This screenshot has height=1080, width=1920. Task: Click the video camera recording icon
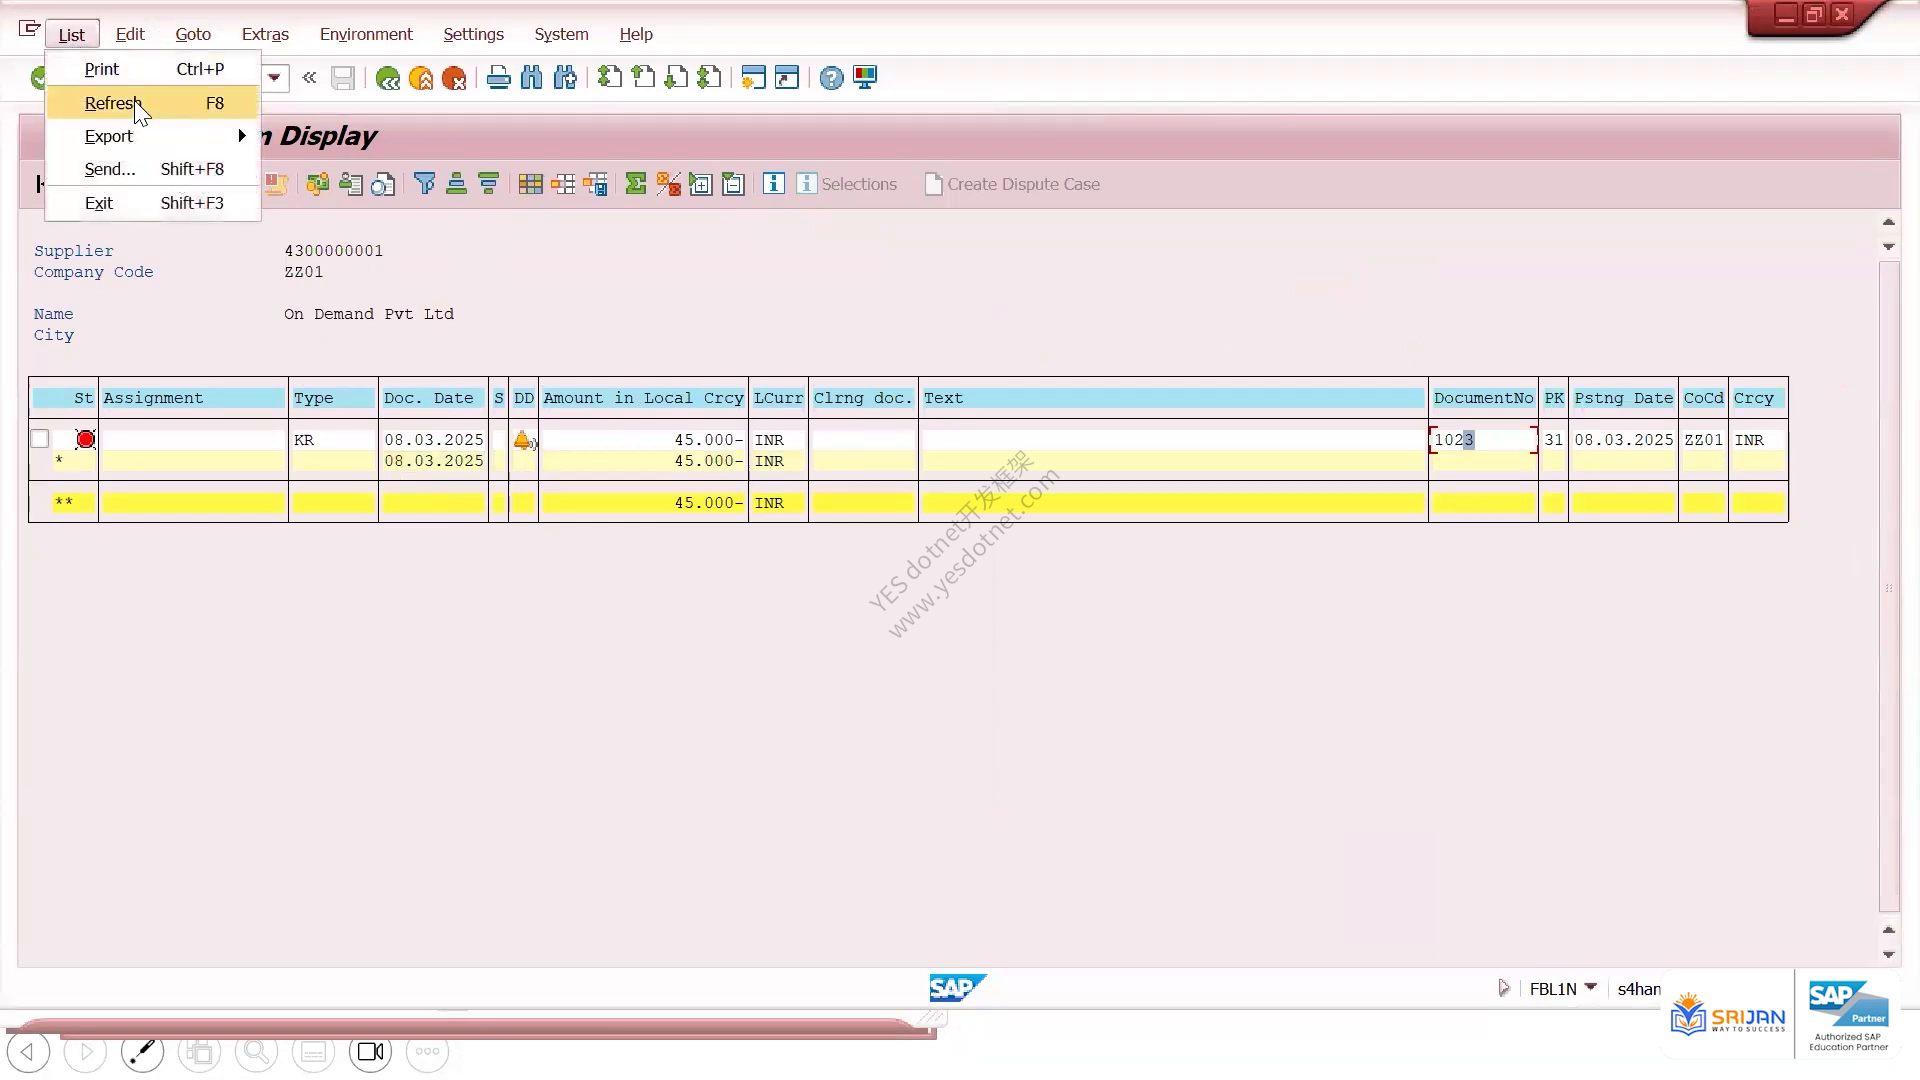point(371,1052)
